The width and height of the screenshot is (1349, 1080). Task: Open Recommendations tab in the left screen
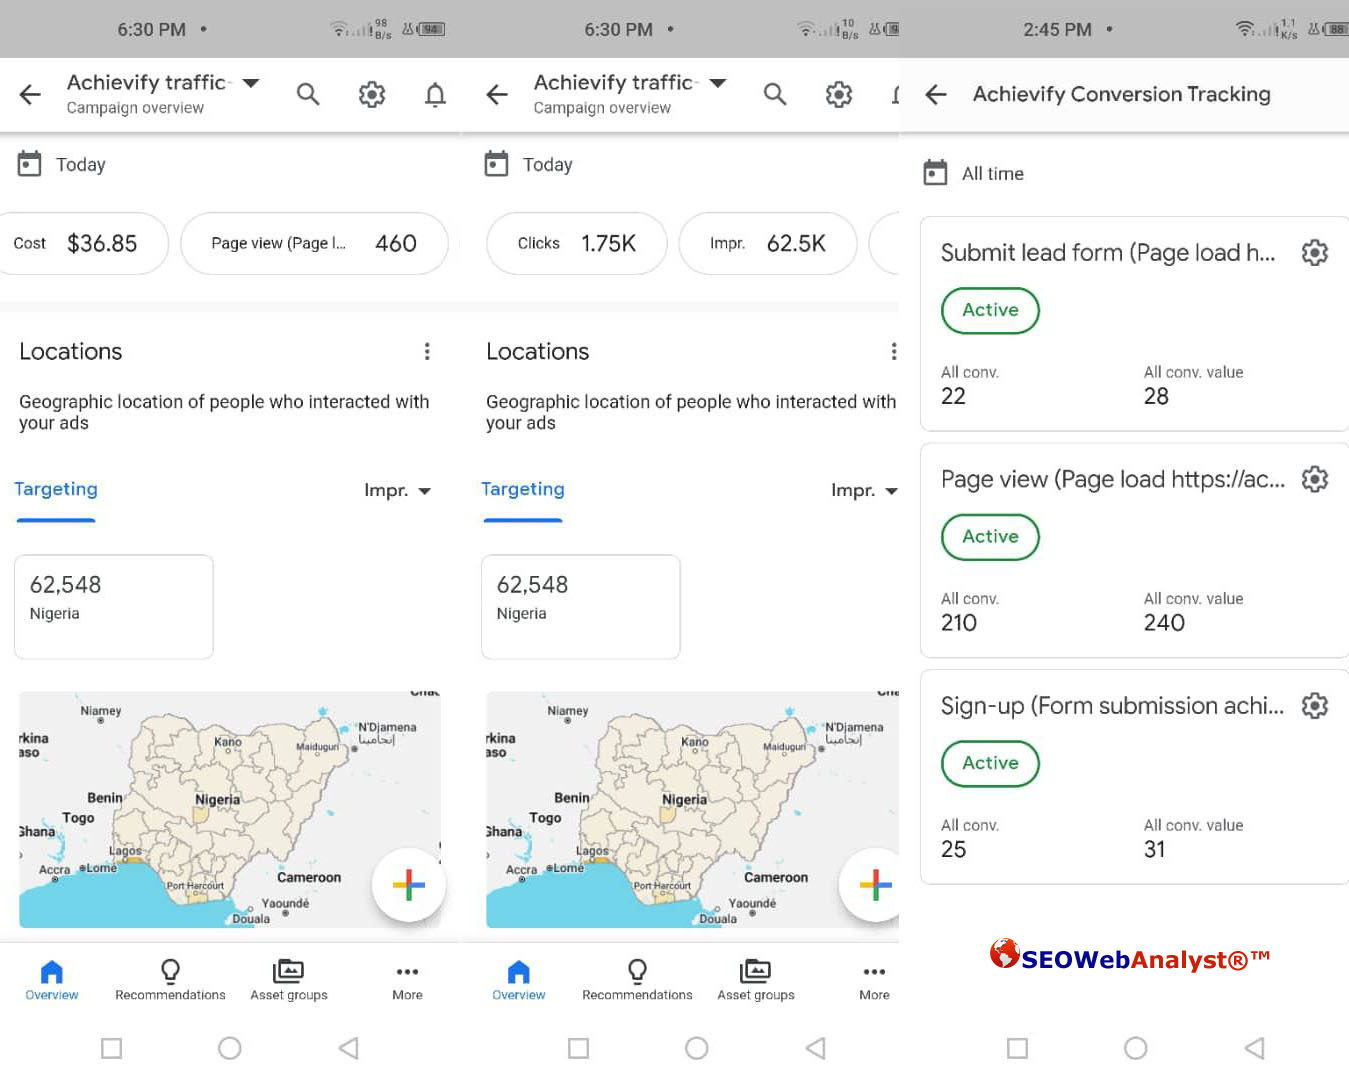pos(170,980)
